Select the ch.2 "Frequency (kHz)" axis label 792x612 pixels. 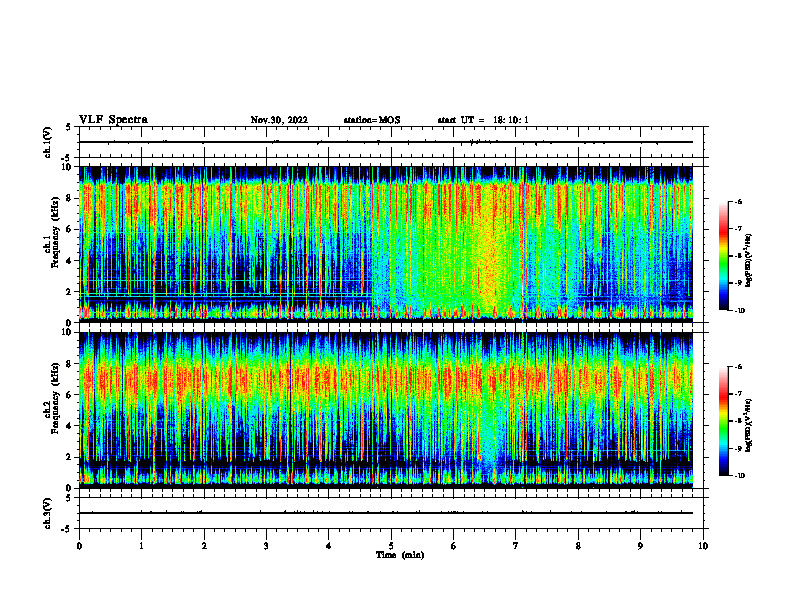tap(55, 399)
